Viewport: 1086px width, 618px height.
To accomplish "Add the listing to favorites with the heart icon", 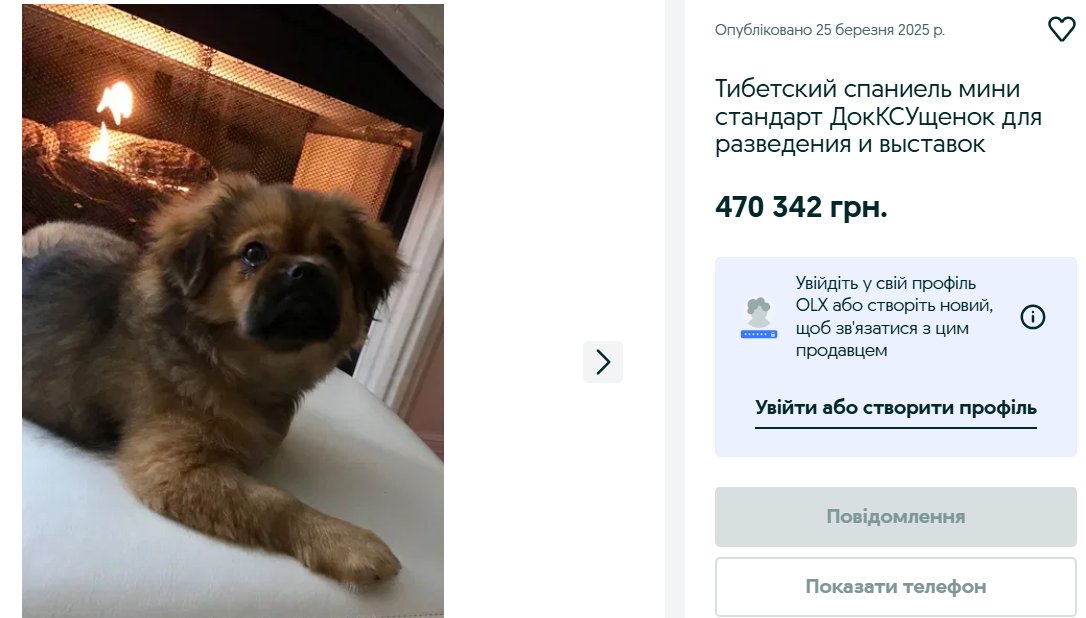I will click(1061, 29).
